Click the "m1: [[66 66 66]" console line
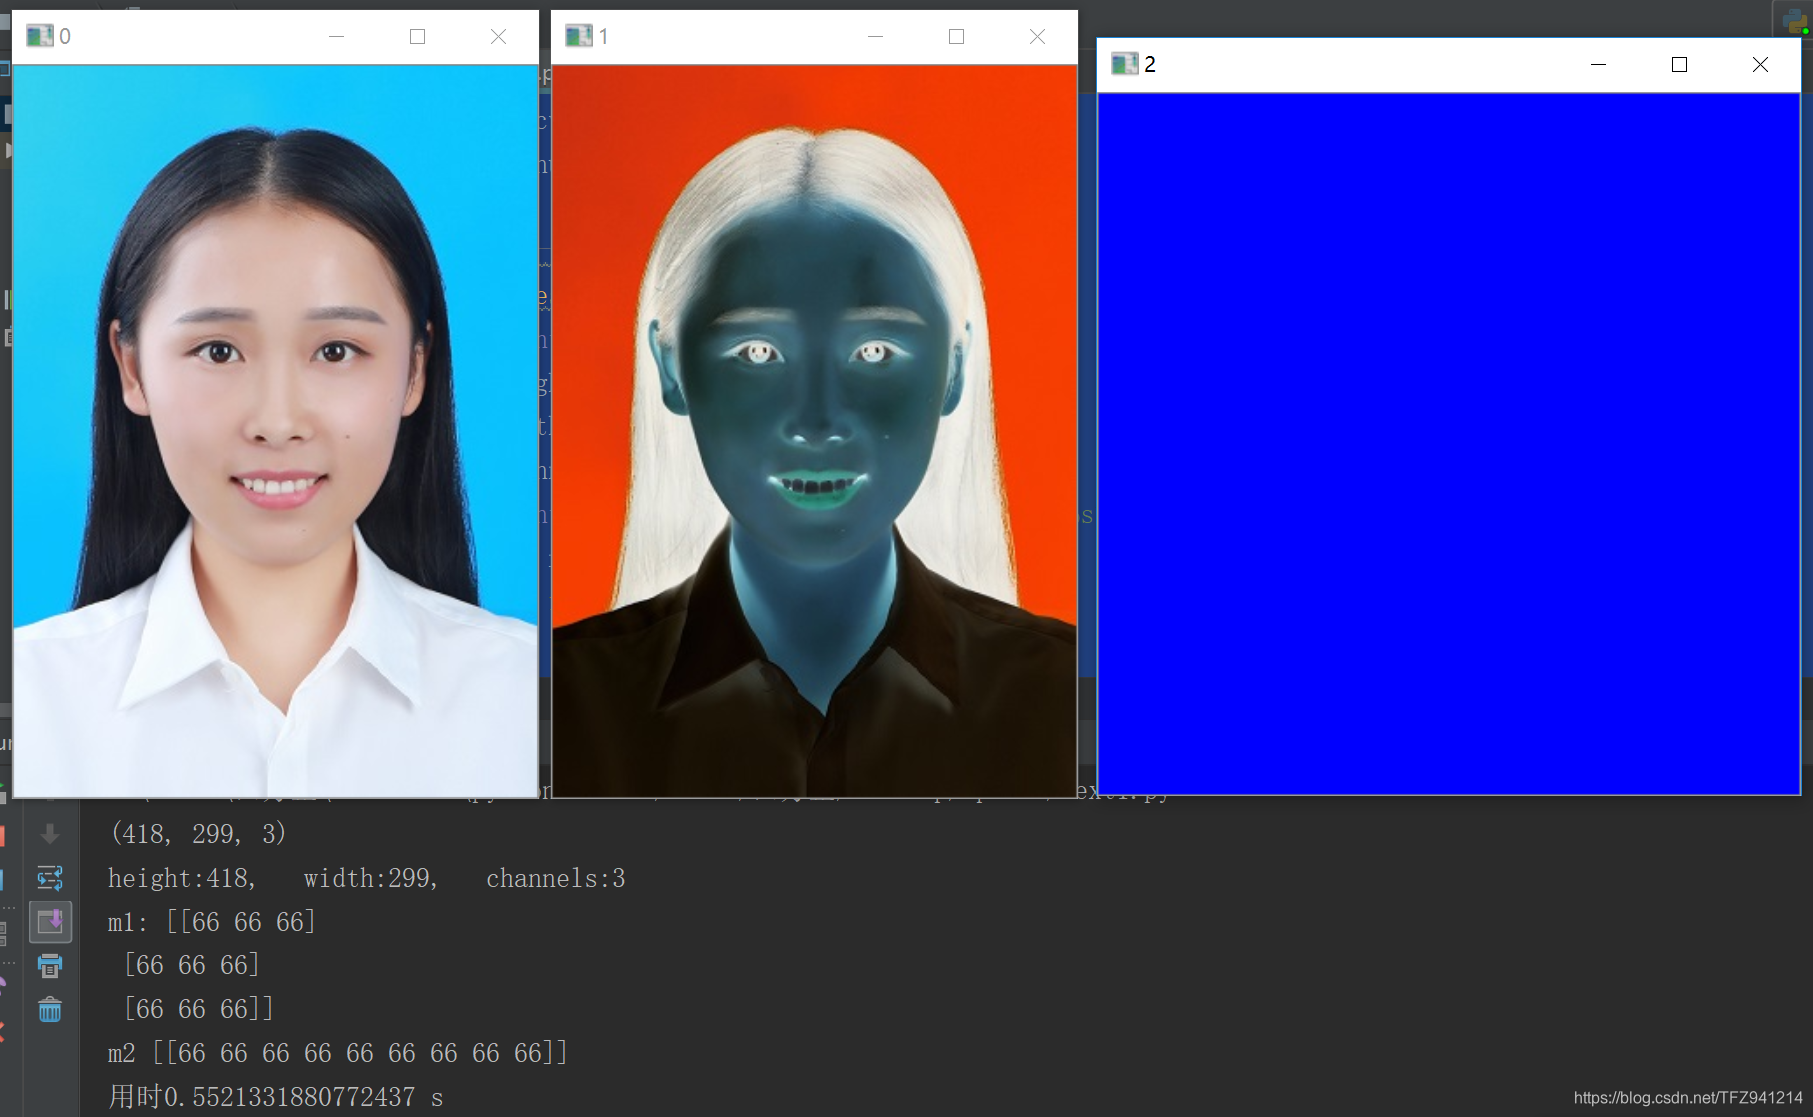 pos(212,922)
